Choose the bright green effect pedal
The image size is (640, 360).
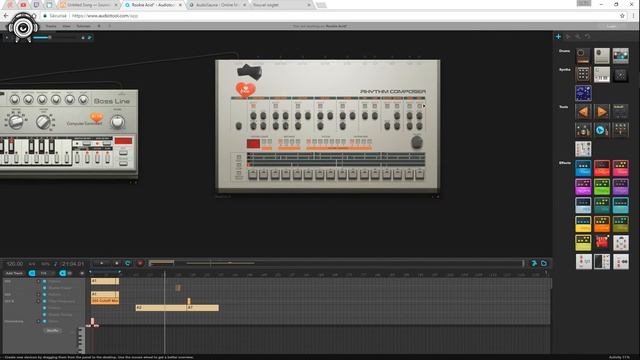point(602,187)
